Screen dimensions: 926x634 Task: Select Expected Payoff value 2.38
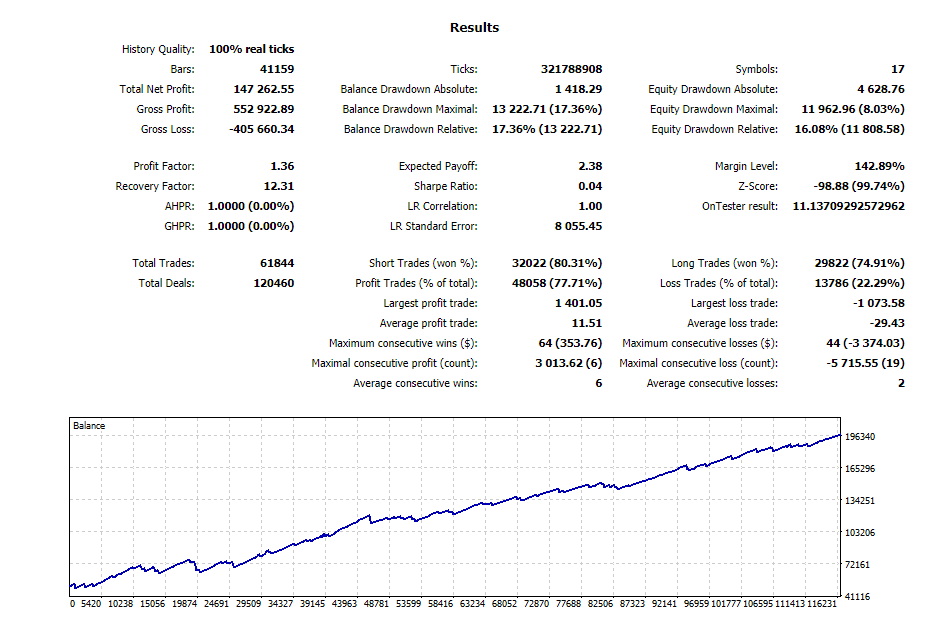point(591,166)
